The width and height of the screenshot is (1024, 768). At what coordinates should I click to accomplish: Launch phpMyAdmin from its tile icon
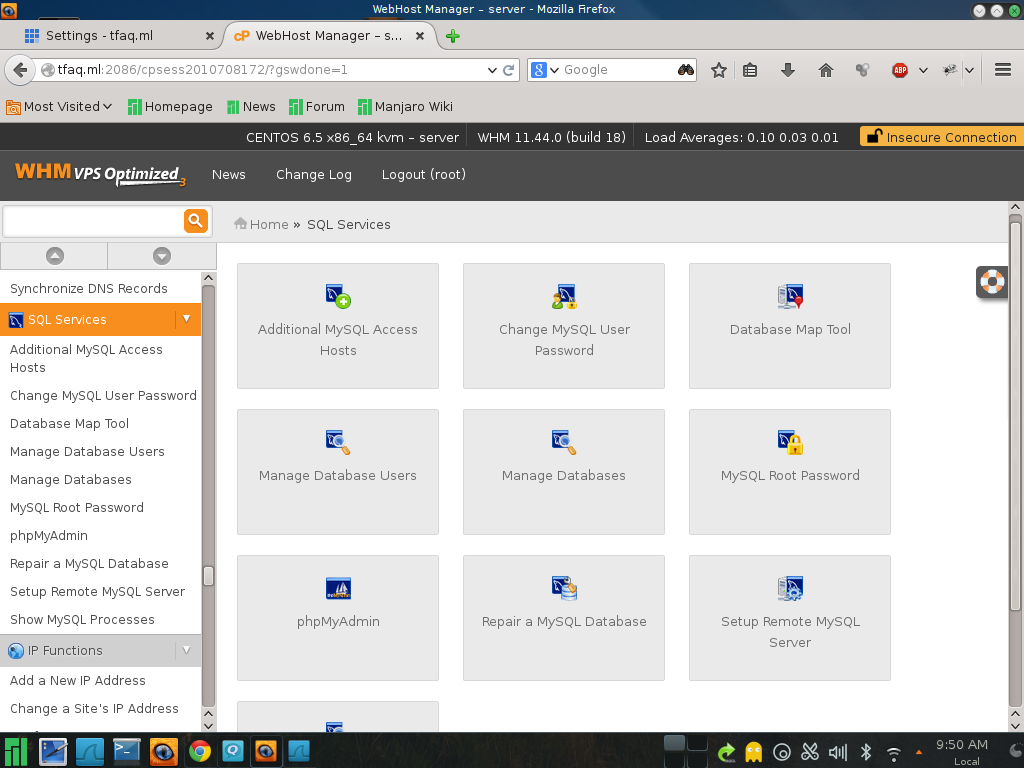click(x=338, y=588)
